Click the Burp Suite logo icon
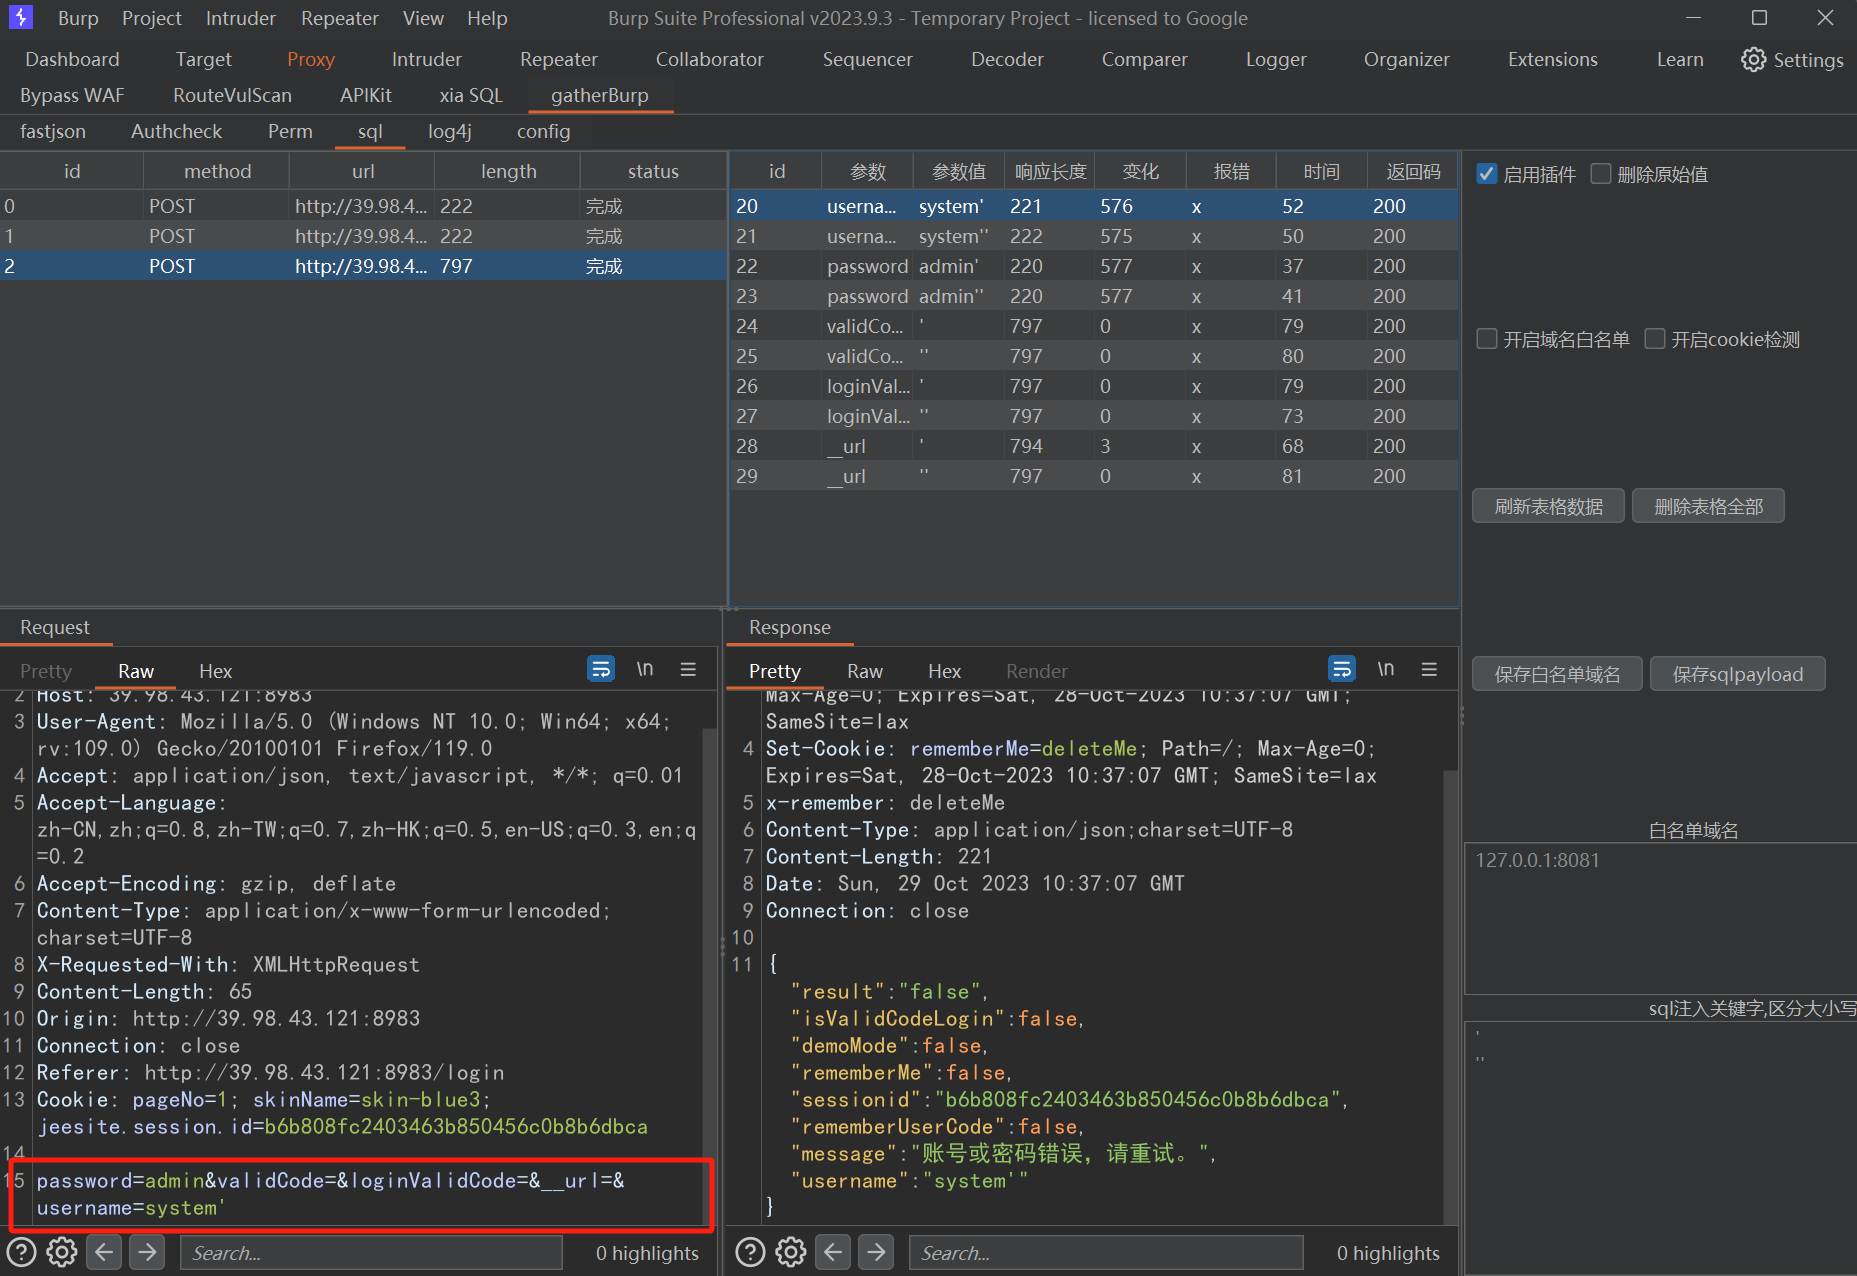This screenshot has height=1276, width=1857. click(x=21, y=18)
